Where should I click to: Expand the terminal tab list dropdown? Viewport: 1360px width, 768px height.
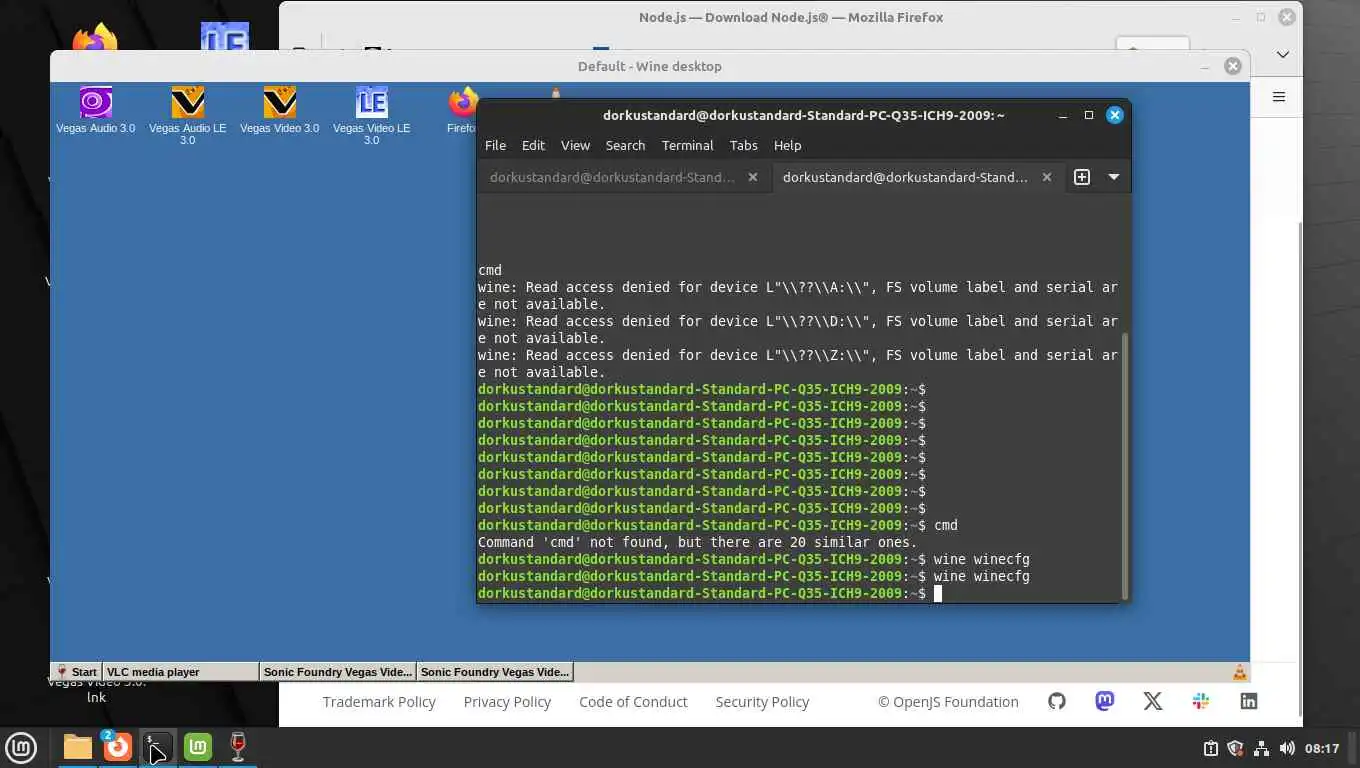pos(1113,177)
